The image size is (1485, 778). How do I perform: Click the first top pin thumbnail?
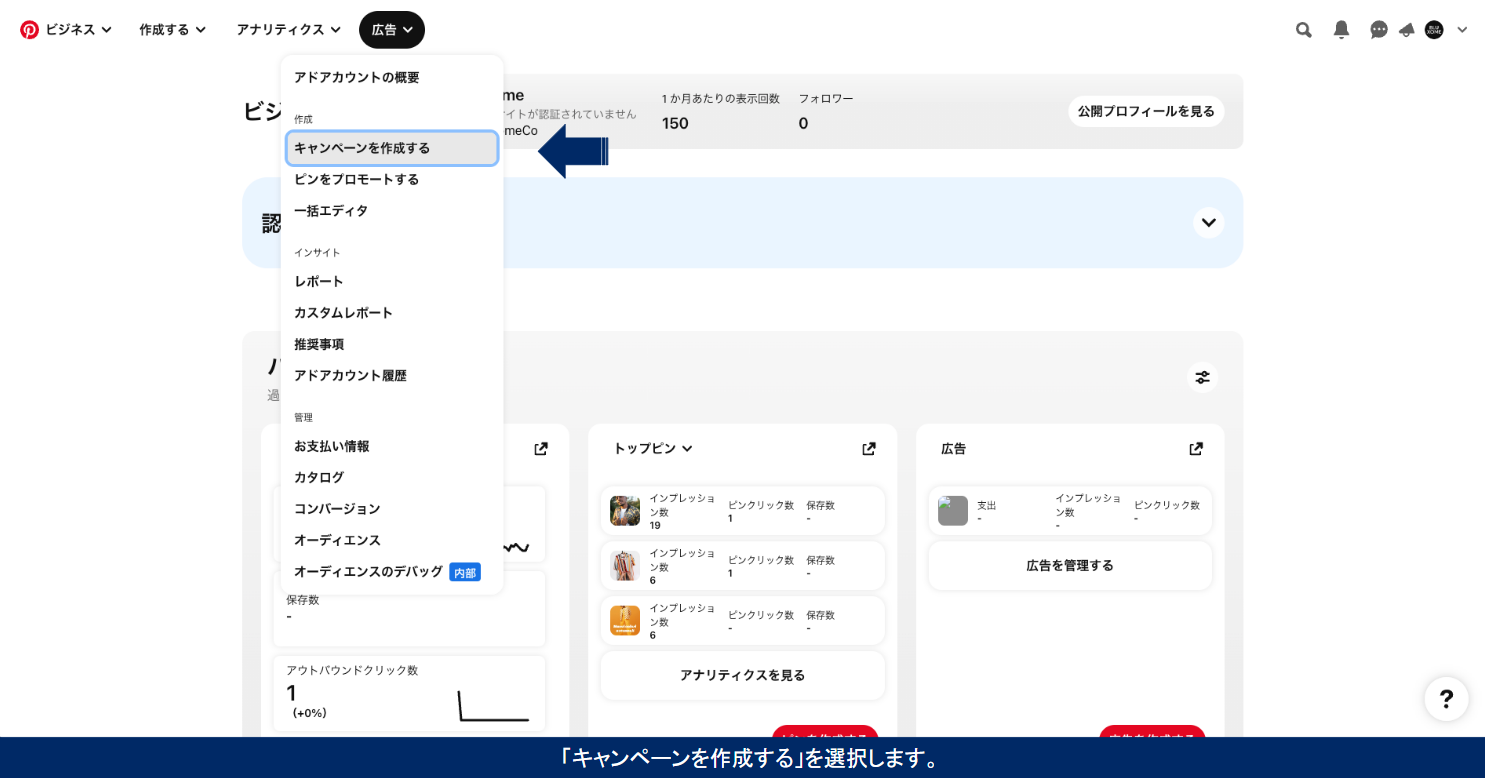point(625,511)
